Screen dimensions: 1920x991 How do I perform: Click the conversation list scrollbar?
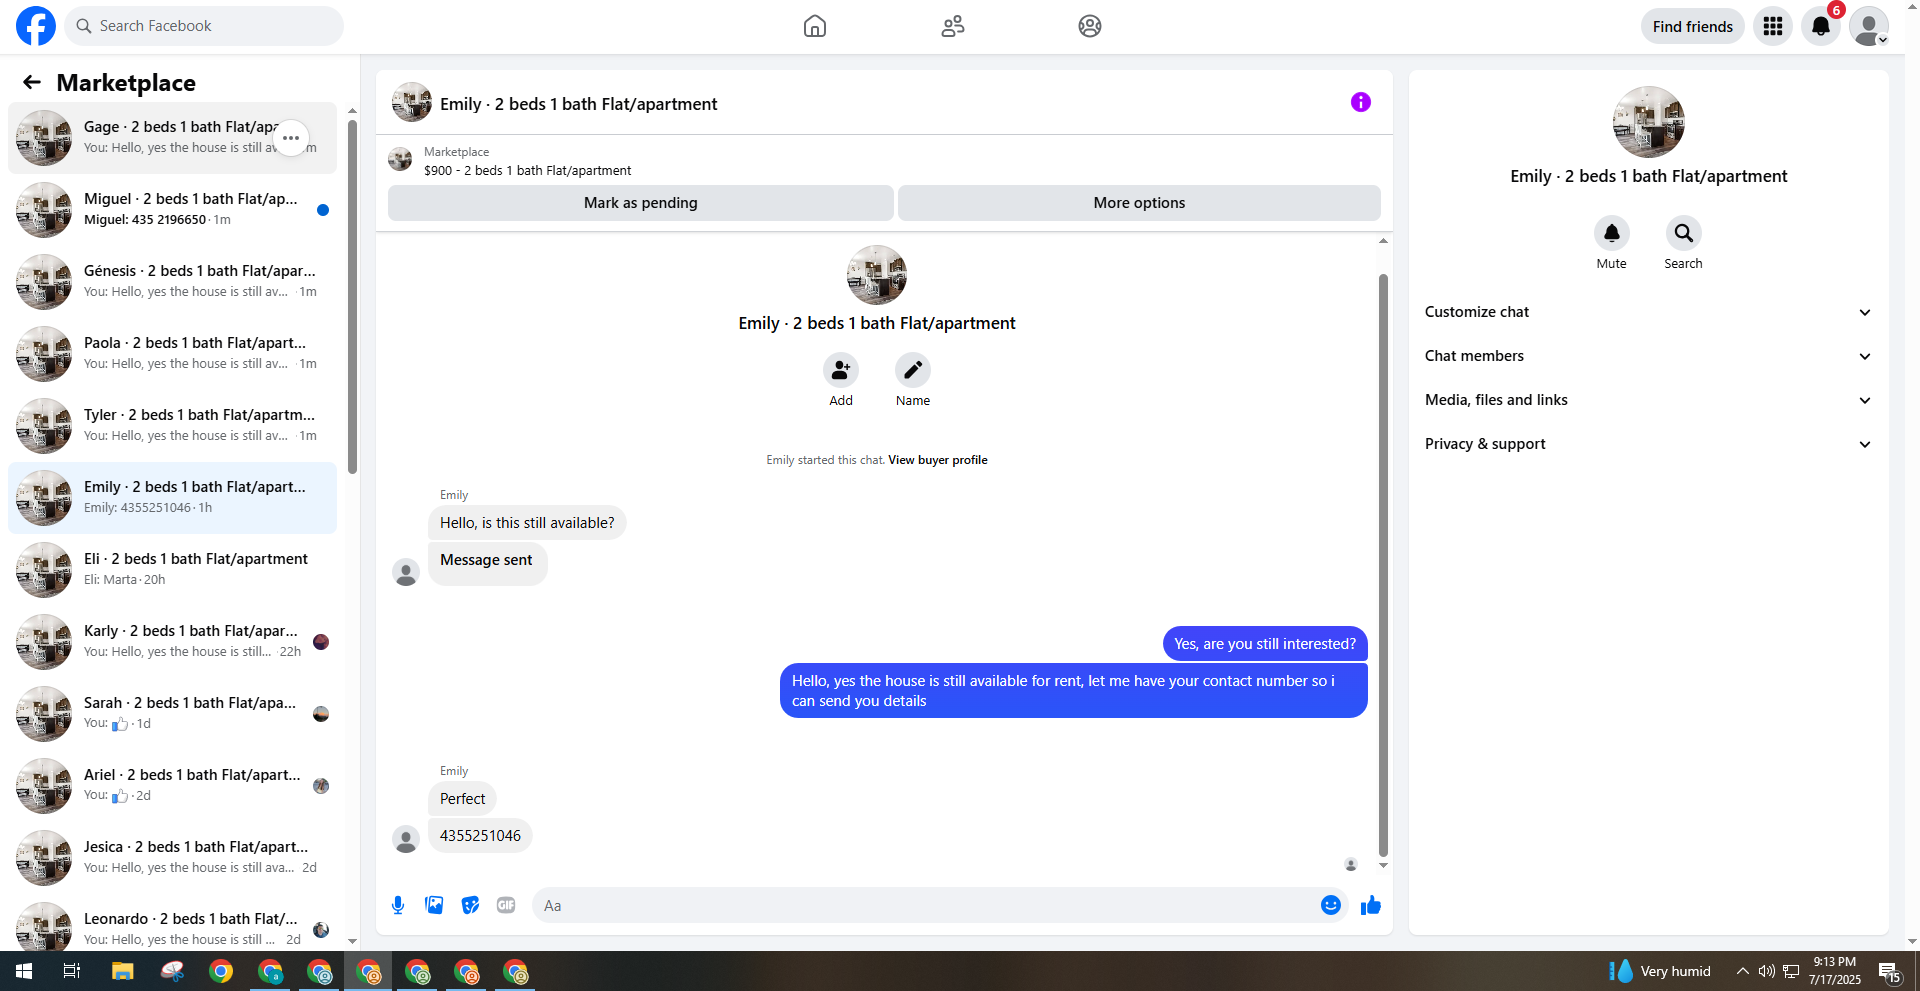(x=352, y=297)
